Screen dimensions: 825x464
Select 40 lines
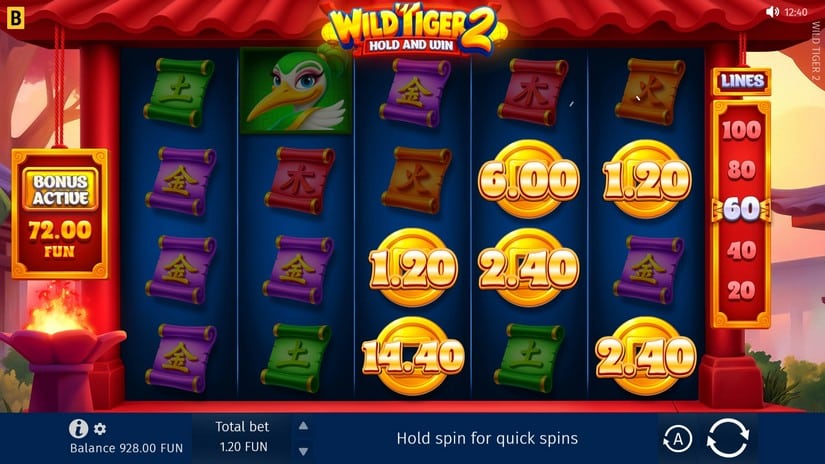click(x=741, y=250)
